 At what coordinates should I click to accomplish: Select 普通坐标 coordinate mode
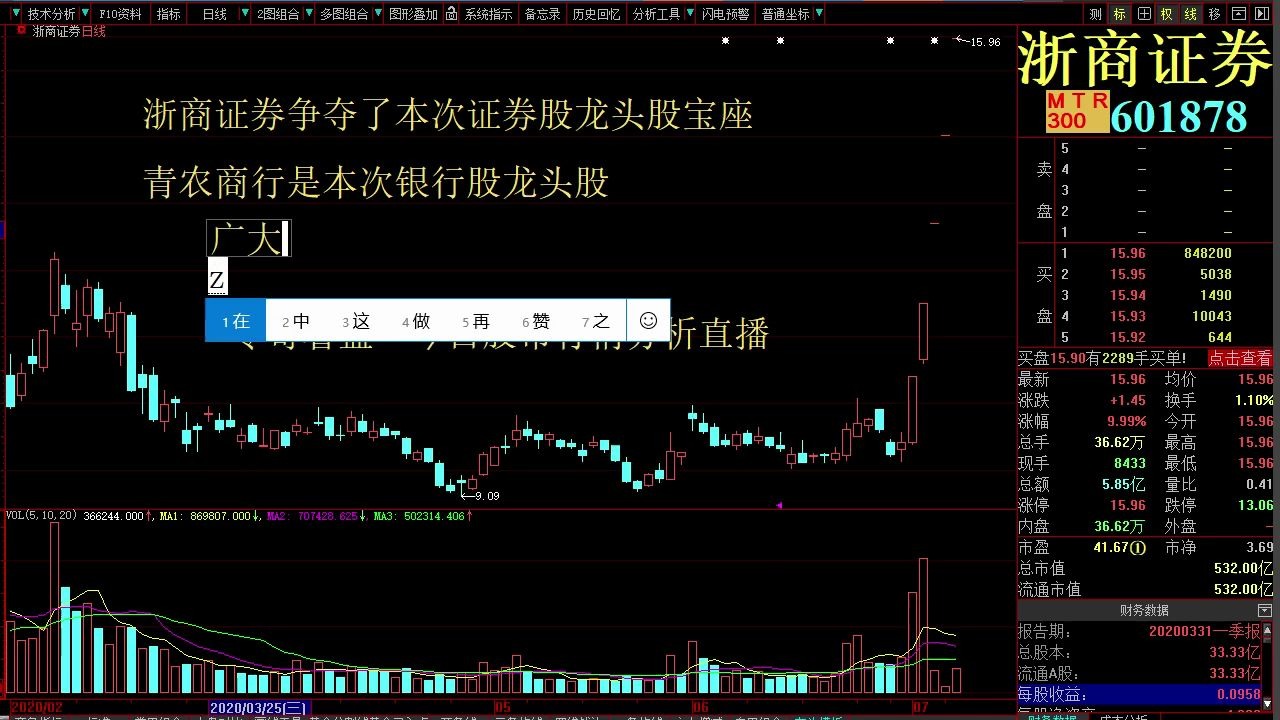[x=785, y=14]
